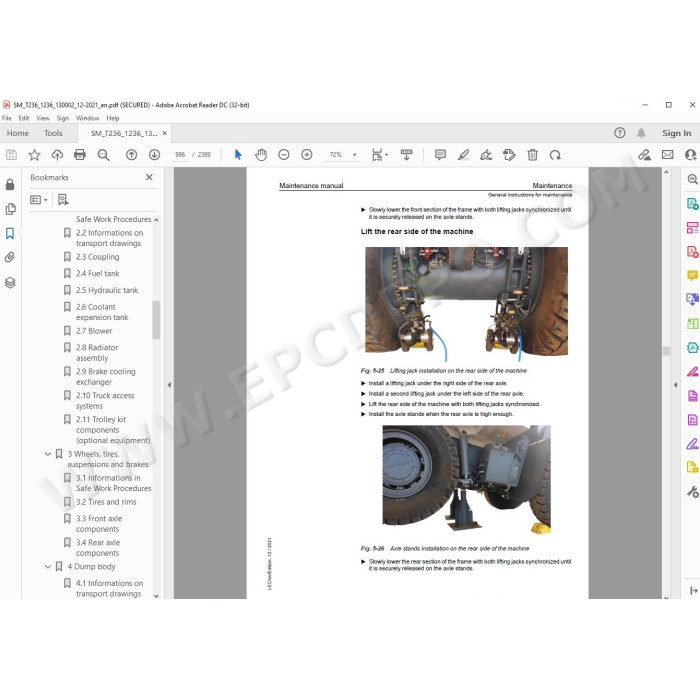Click the stamp tool icon

[509, 155]
